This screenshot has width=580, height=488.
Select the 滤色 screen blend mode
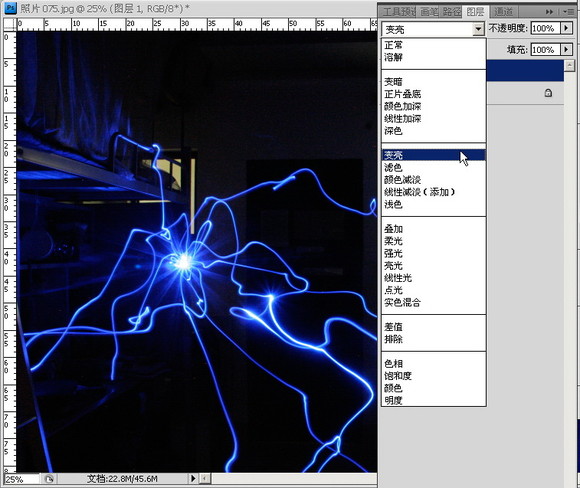click(393, 168)
